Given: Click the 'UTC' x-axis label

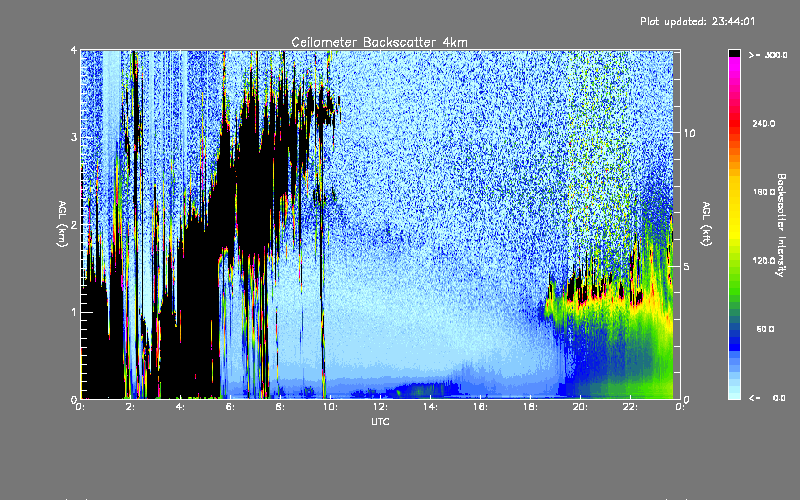Looking at the screenshot, I should pyautogui.click(x=380, y=421).
